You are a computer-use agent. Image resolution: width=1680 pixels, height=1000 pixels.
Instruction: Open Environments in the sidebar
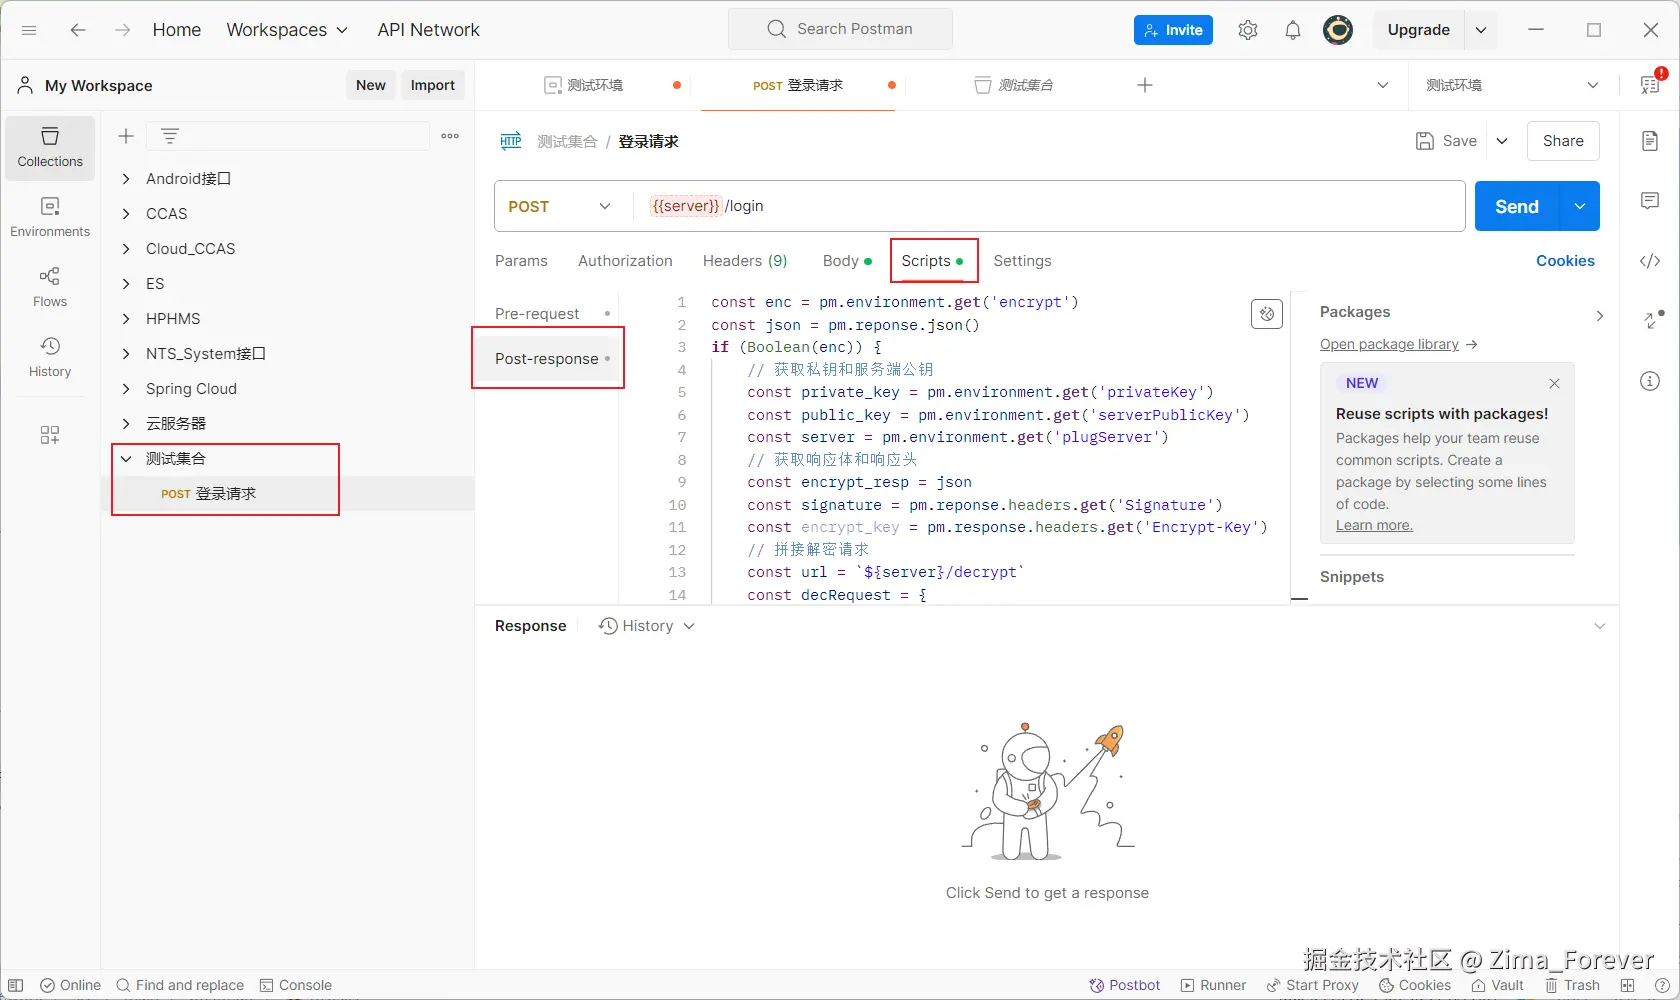point(50,218)
